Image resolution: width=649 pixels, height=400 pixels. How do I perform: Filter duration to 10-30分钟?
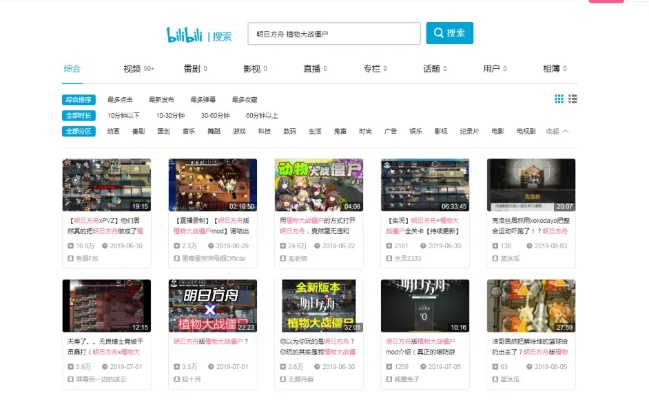pos(171,116)
